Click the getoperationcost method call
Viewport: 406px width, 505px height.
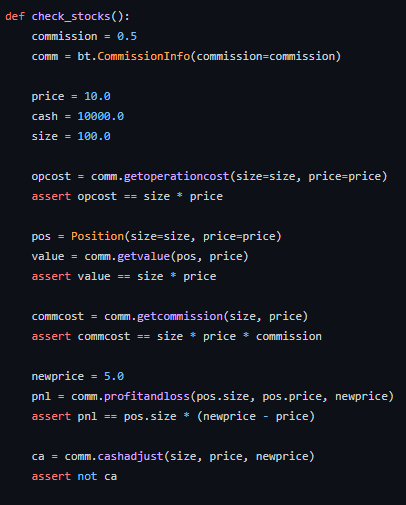[x=177, y=176]
